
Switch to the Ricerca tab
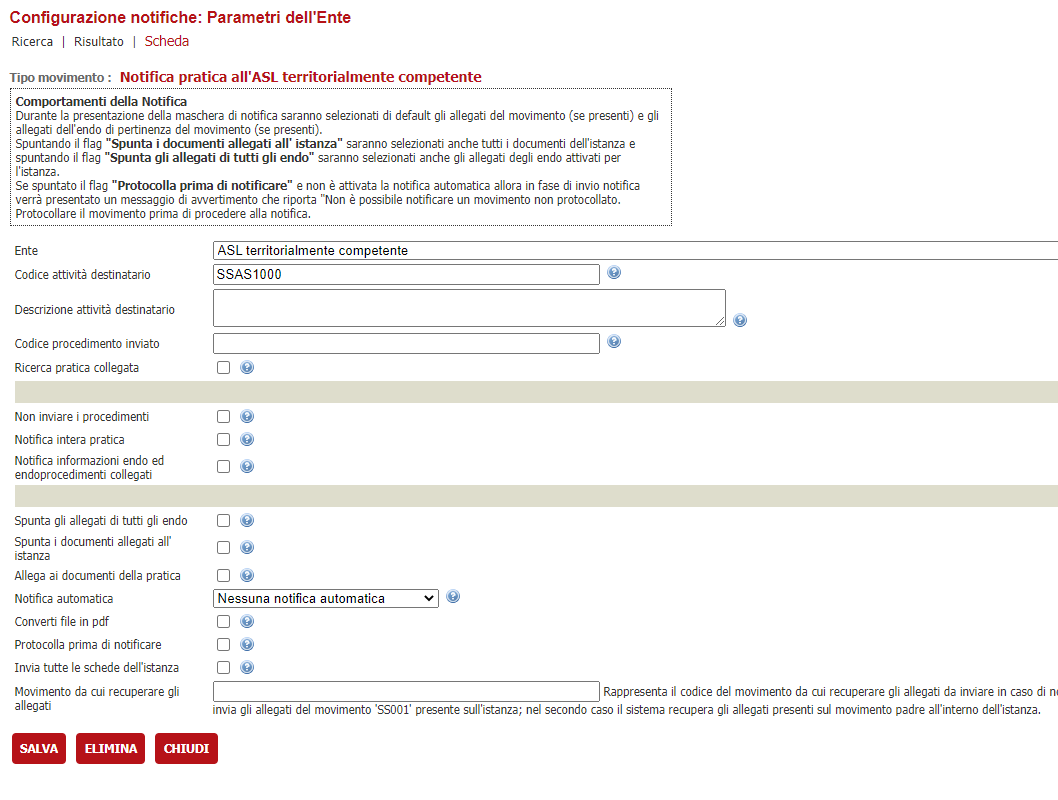coord(32,42)
